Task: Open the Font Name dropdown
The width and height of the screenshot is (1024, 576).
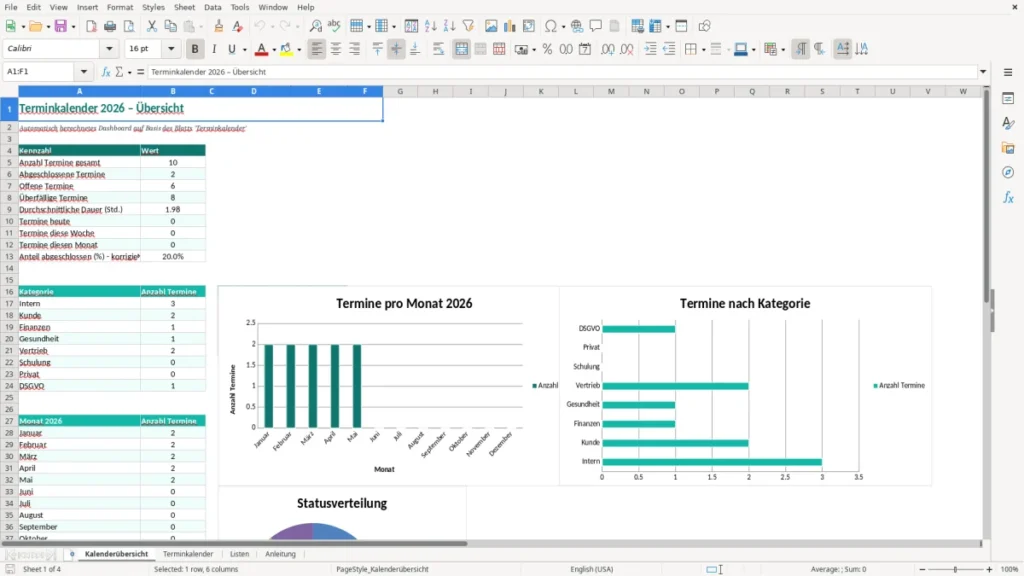Action: 109,49
